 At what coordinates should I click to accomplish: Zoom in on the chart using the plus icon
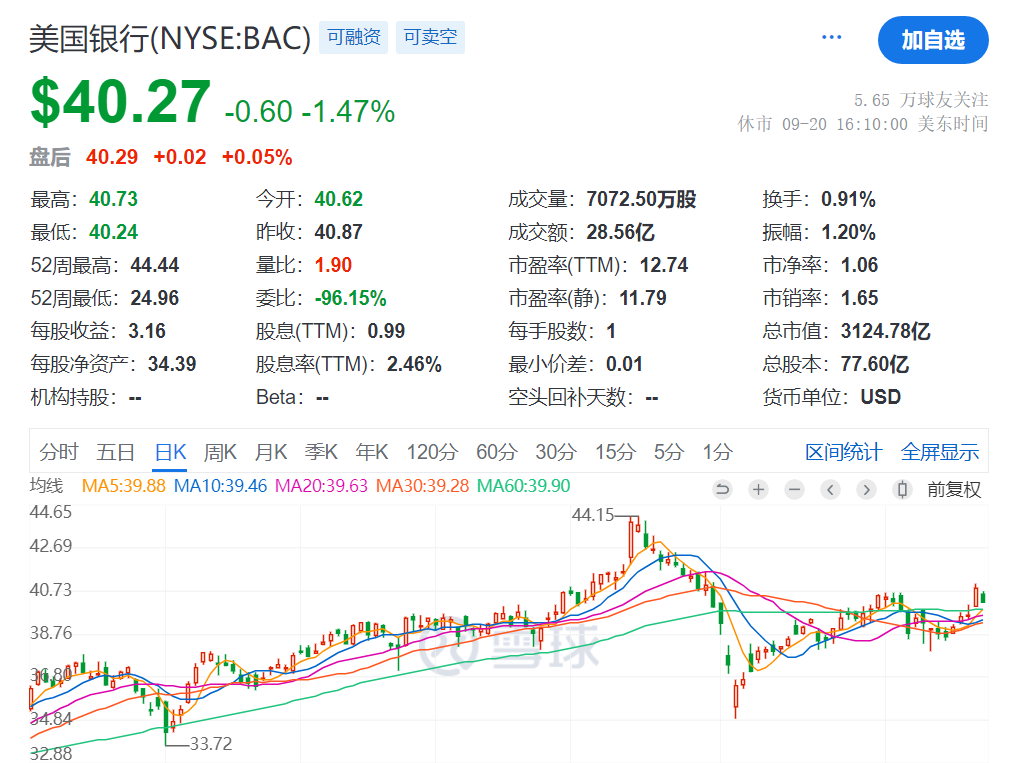click(x=758, y=489)
